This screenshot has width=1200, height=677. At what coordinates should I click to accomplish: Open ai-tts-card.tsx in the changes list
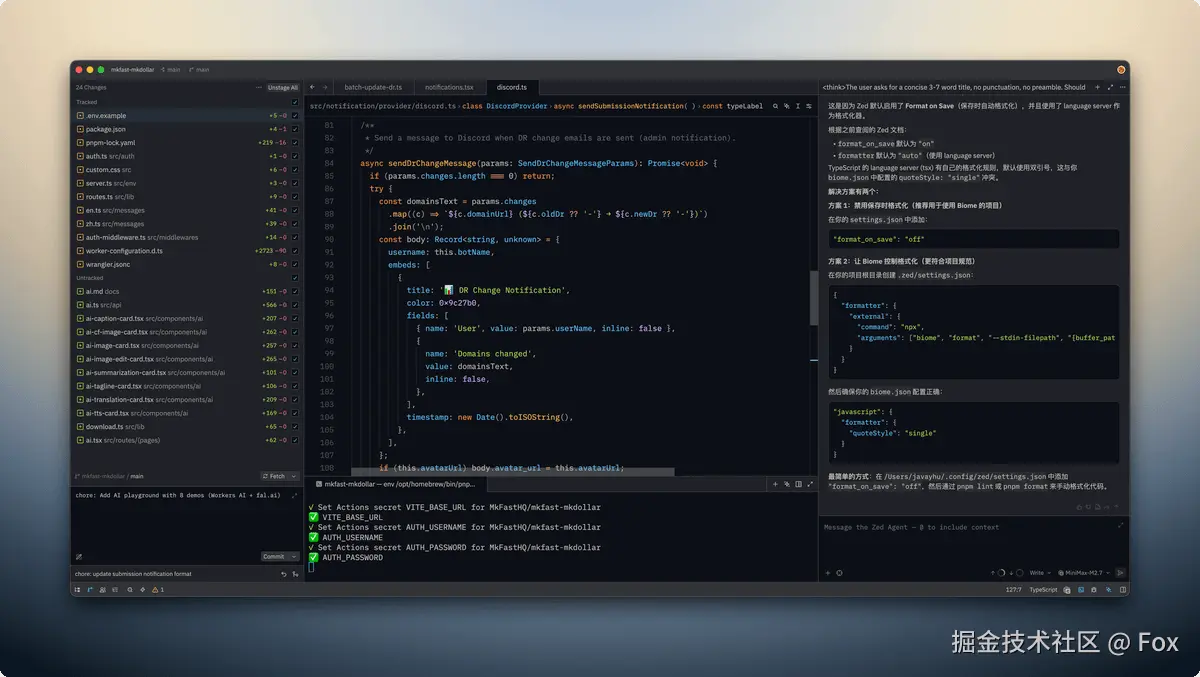(x=185, y=413)
